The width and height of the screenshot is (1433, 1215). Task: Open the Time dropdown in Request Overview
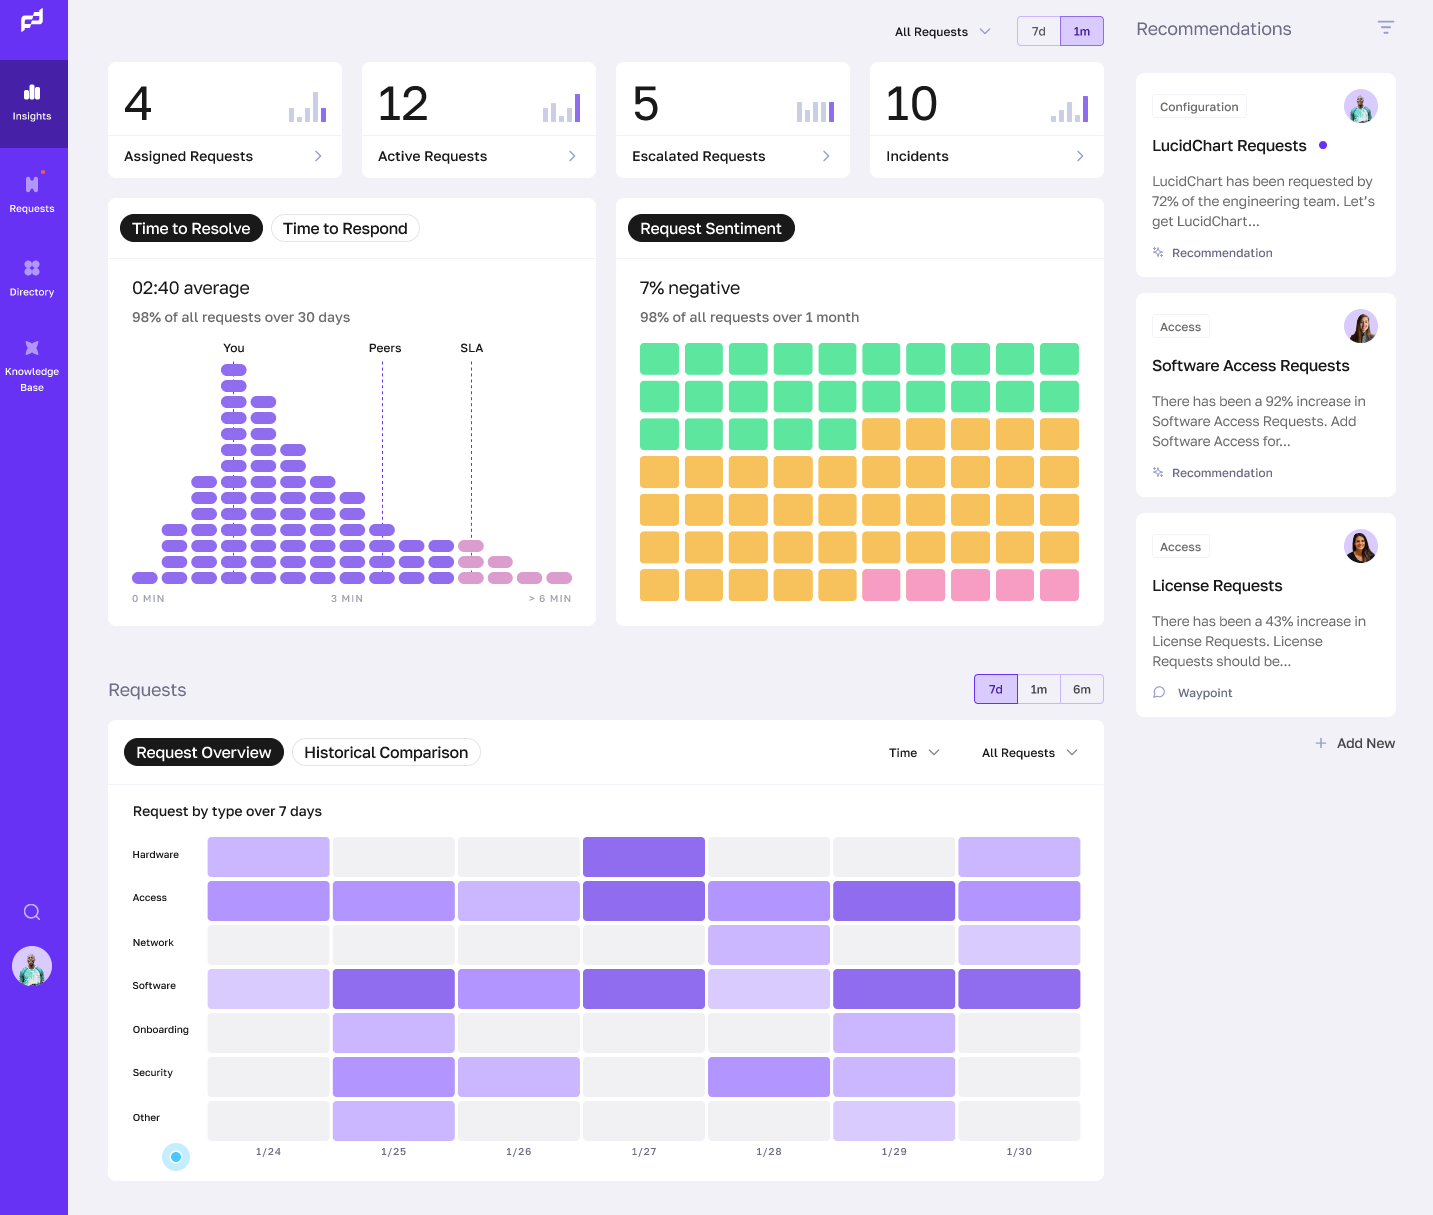pos(914,752)
